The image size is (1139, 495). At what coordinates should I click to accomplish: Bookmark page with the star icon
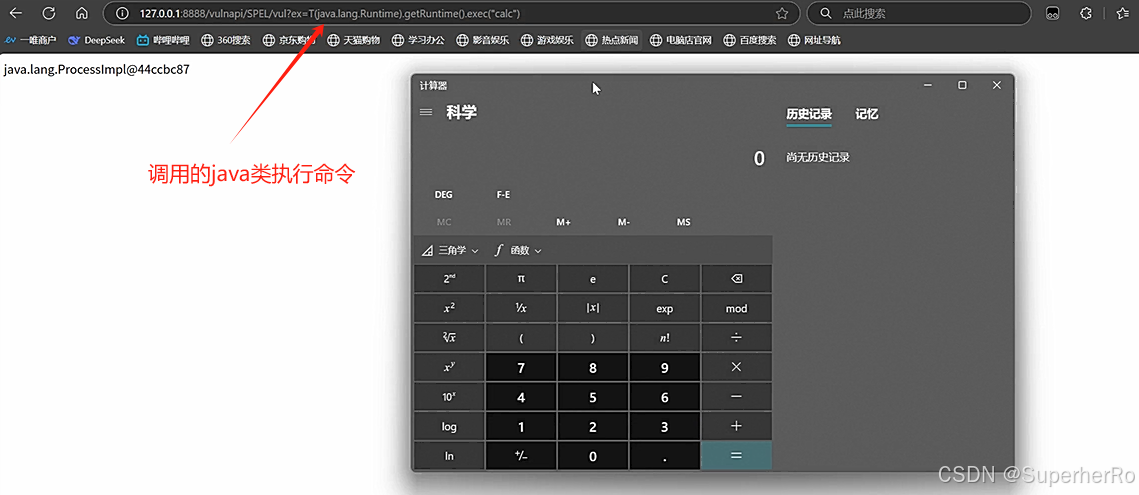click(x=782, y=13)
